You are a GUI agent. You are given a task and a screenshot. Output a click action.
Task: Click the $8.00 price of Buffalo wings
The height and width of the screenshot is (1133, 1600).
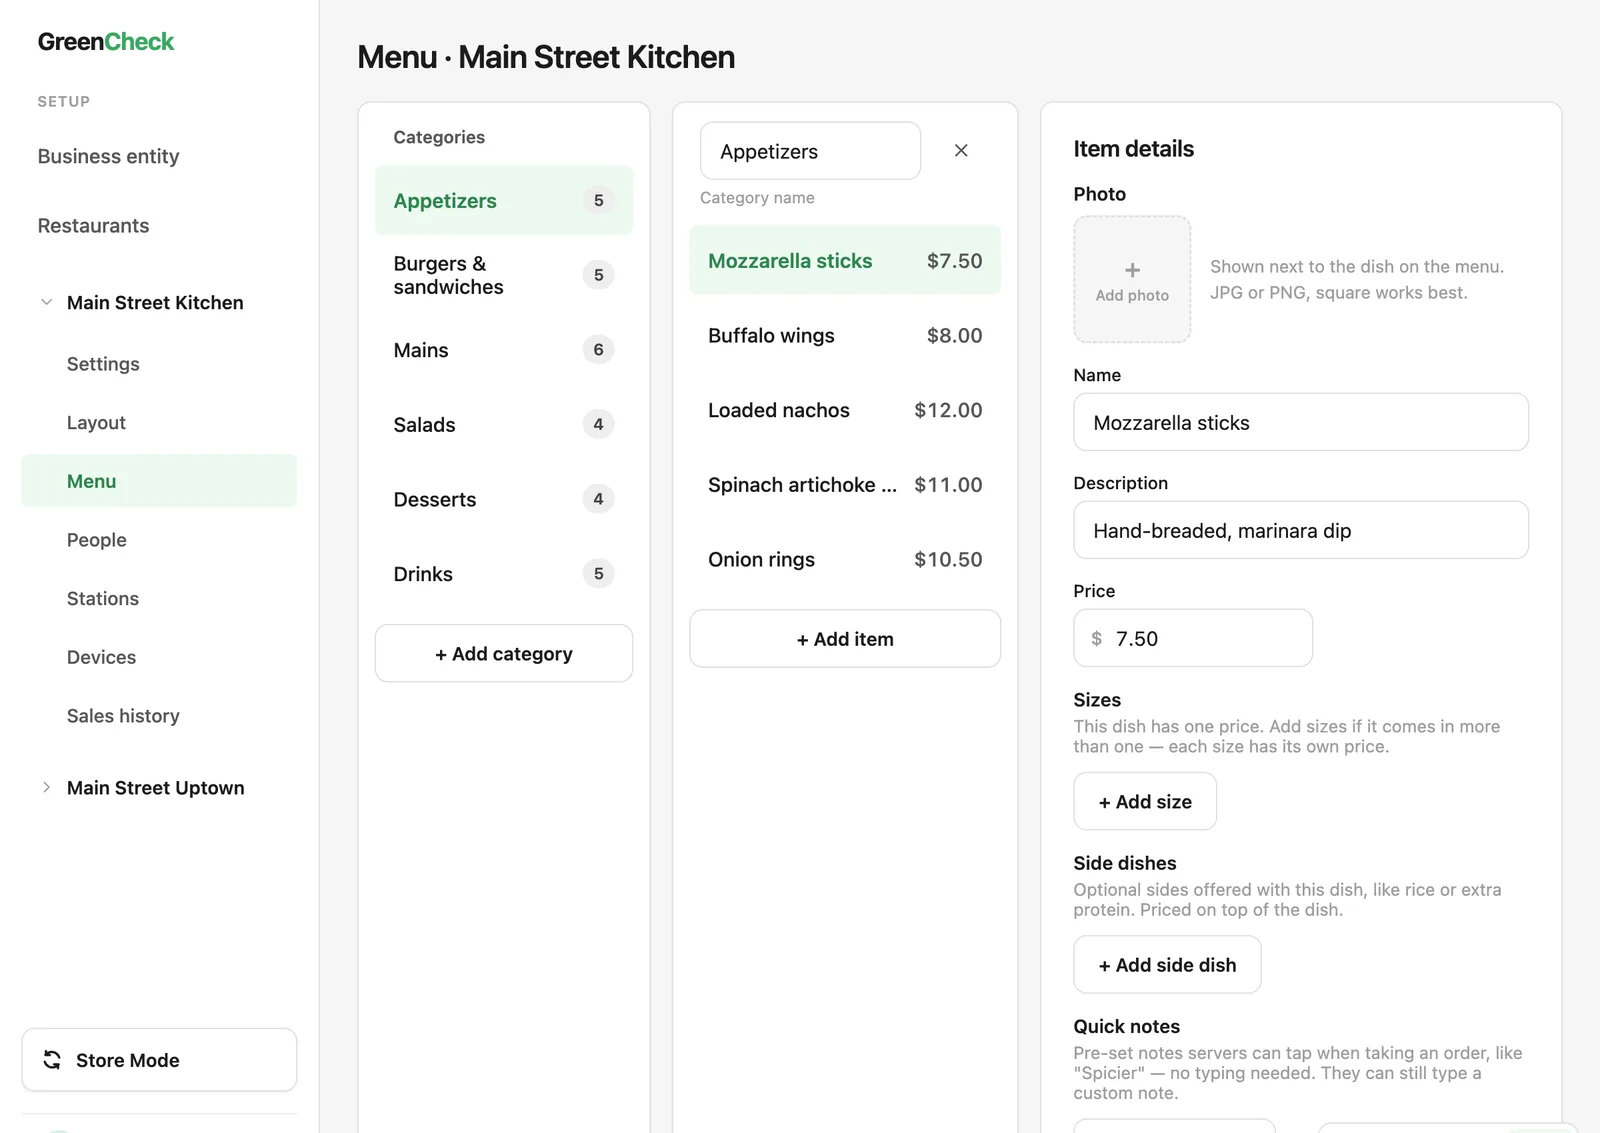(x=954, y=336)
